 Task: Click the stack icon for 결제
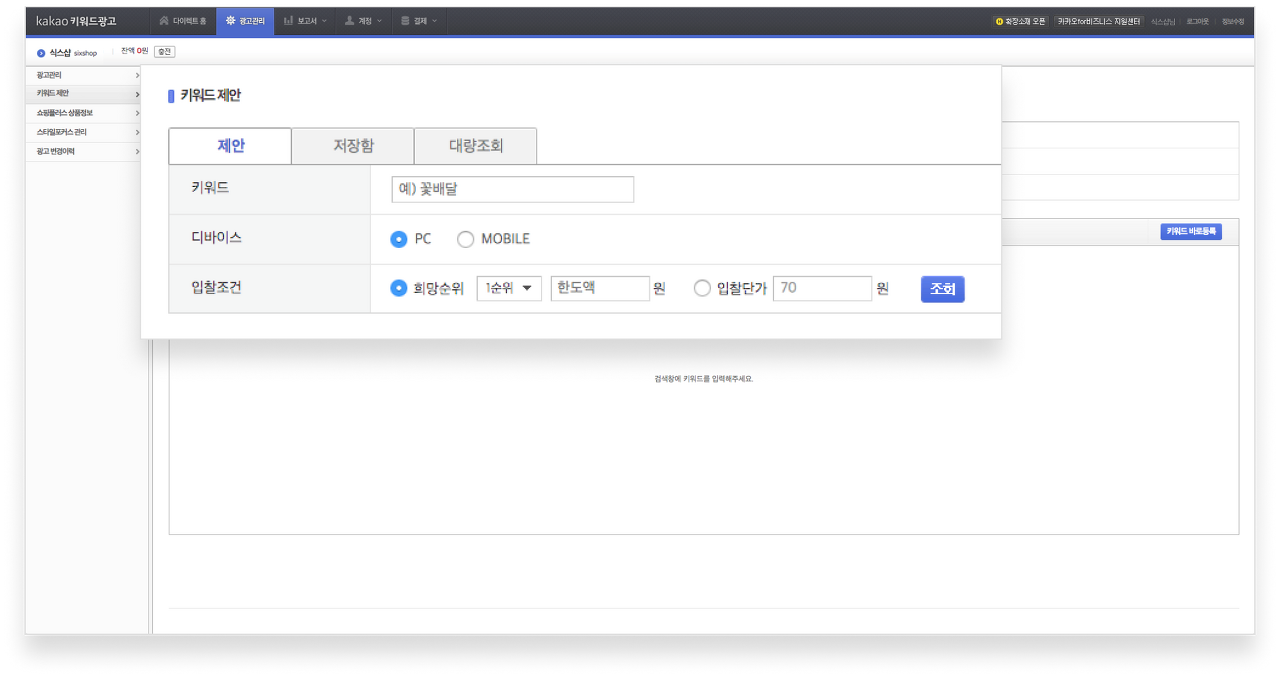click(405, 21)
